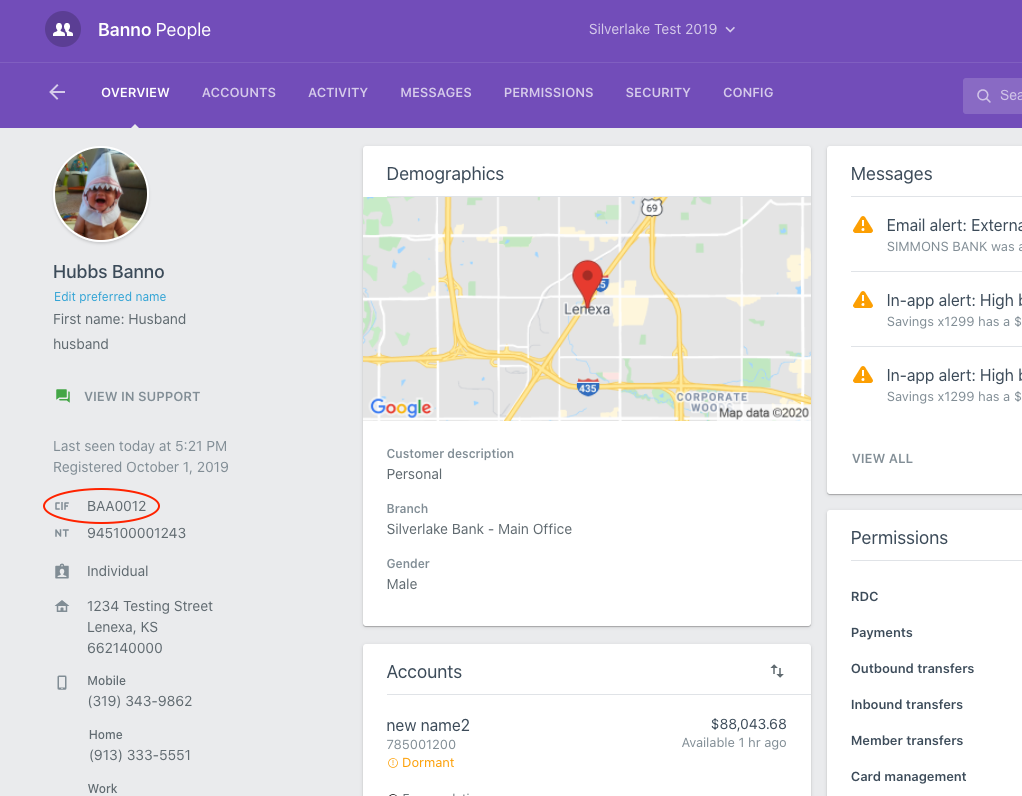Click the Google logo on map

pyautogui.click(x=401, y=407)
